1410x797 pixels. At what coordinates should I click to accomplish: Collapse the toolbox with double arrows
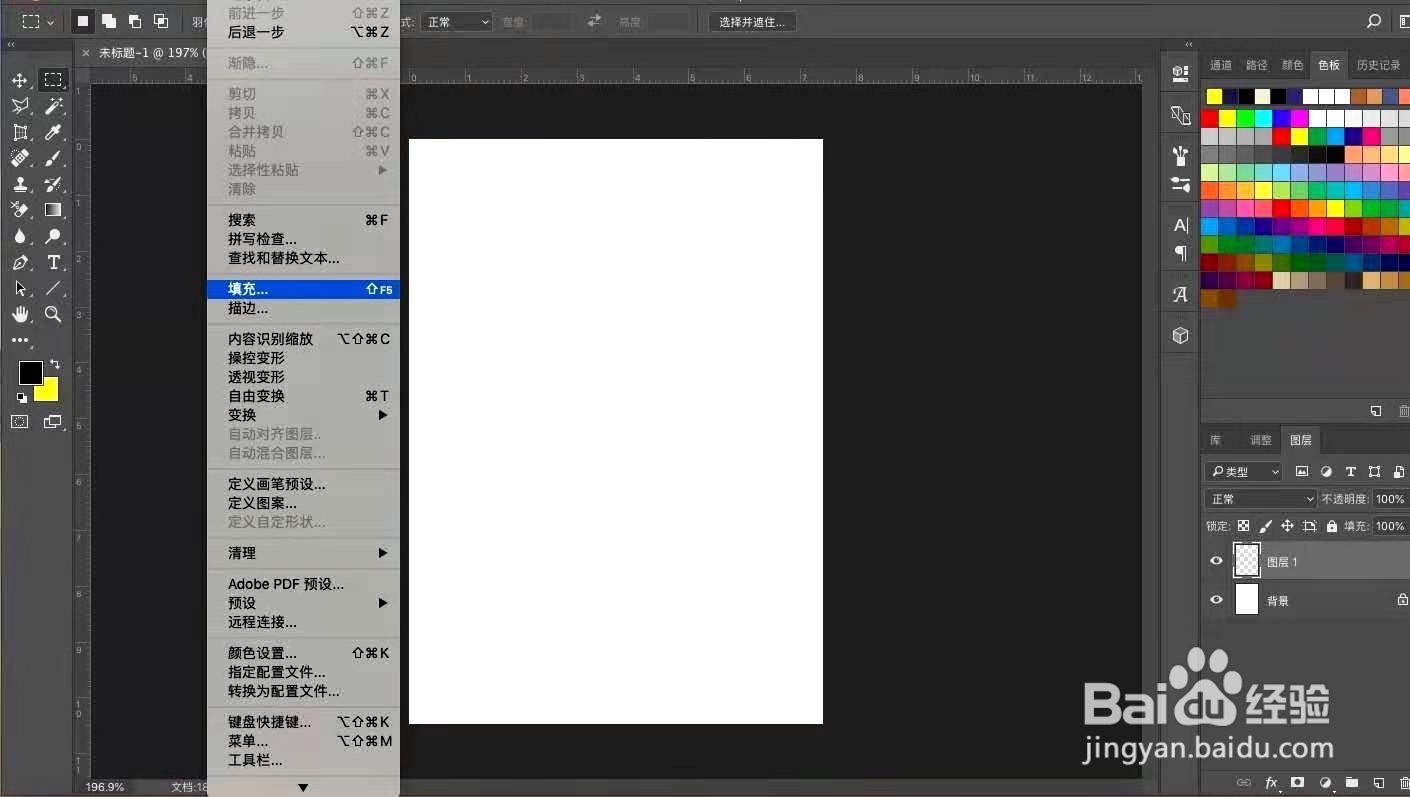point(11,46)
